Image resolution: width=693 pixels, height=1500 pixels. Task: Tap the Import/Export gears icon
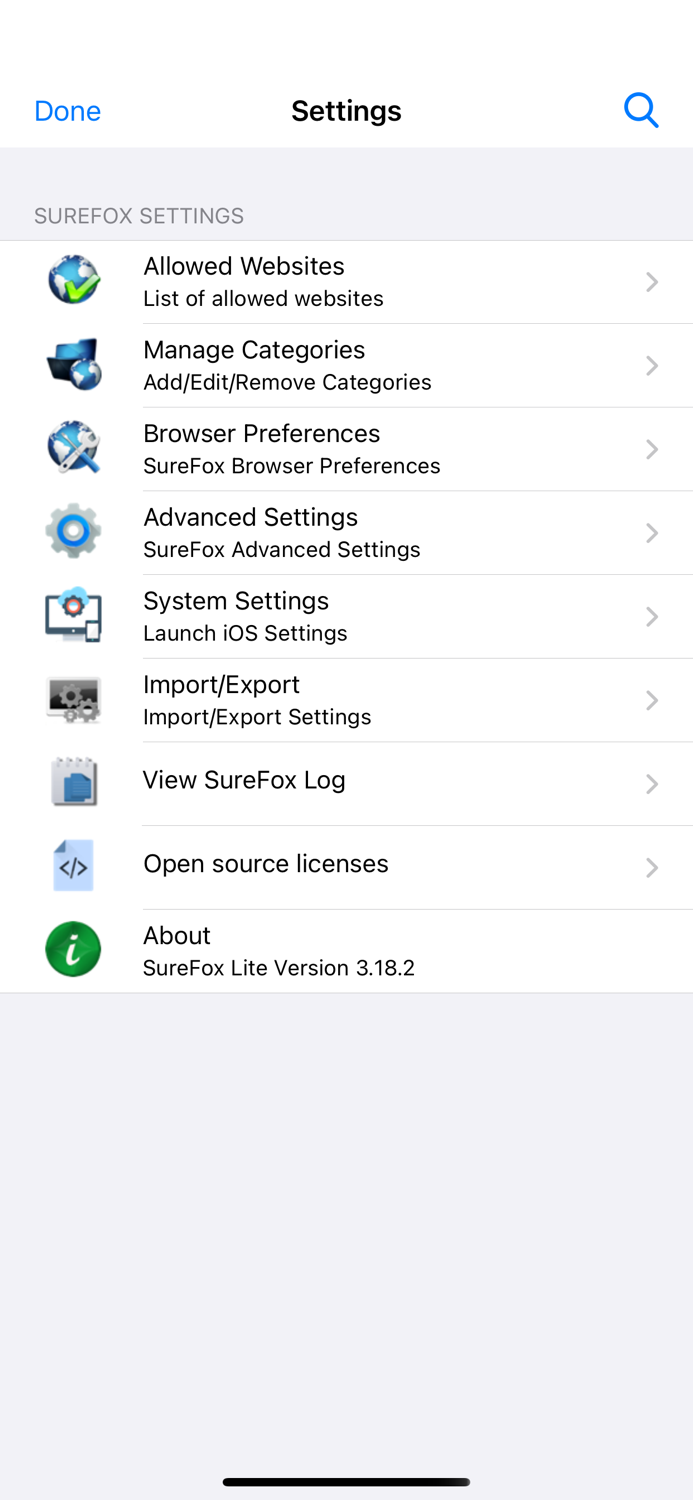pyautogui.click(x=73, y=700)
